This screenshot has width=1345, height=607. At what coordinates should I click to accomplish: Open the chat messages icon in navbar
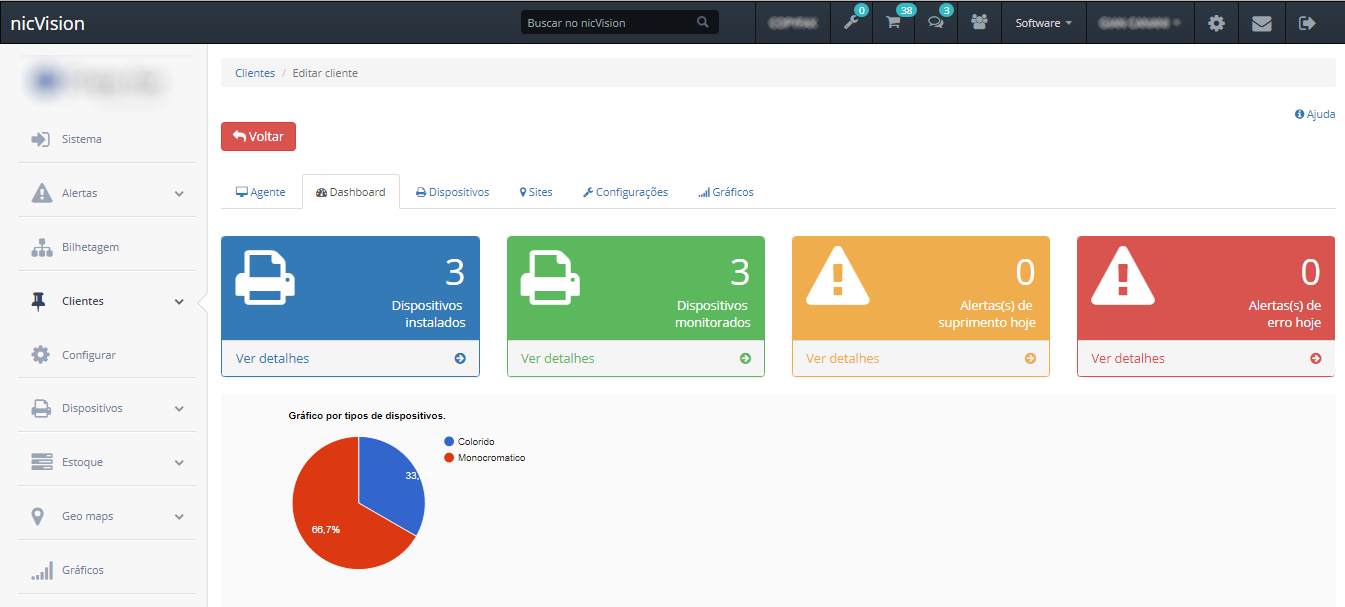tap(936, 23)
